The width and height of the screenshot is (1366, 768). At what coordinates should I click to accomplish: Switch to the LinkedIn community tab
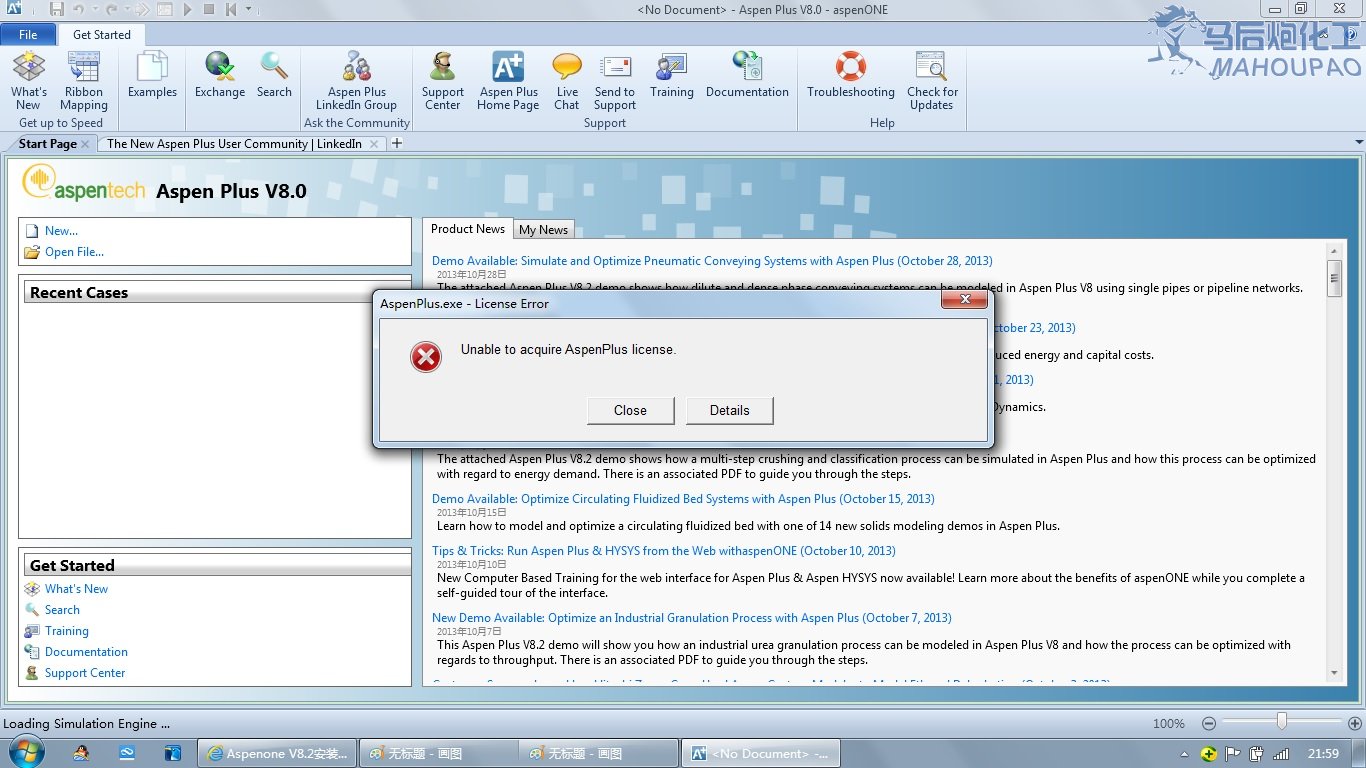pyautogui.click(x=234, y=143)
